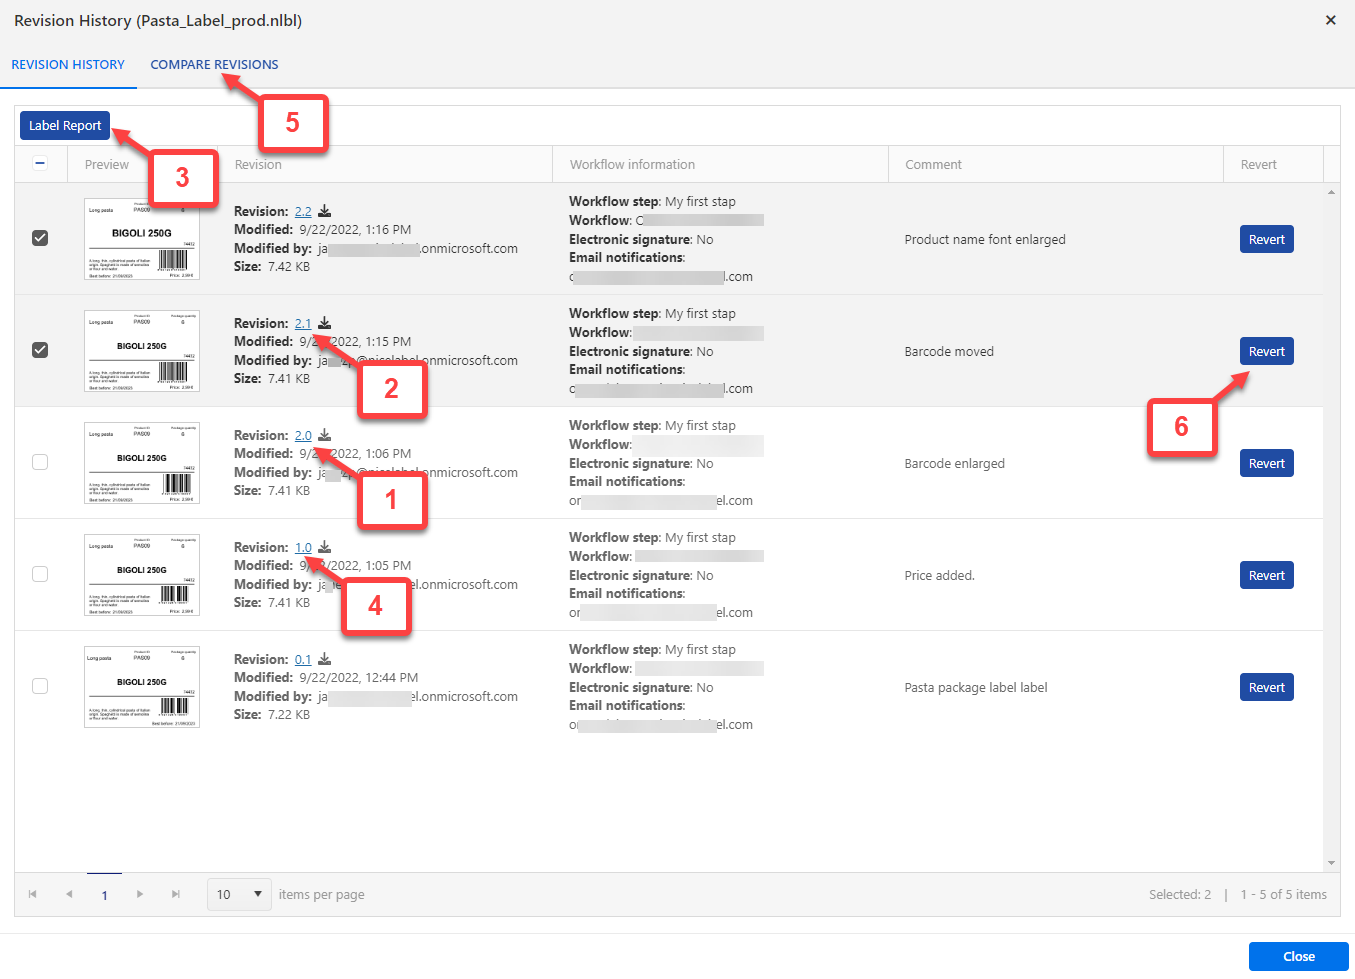Switch to Compare Revisions tab
The image size is (1355, 979).
coord(214,65)
